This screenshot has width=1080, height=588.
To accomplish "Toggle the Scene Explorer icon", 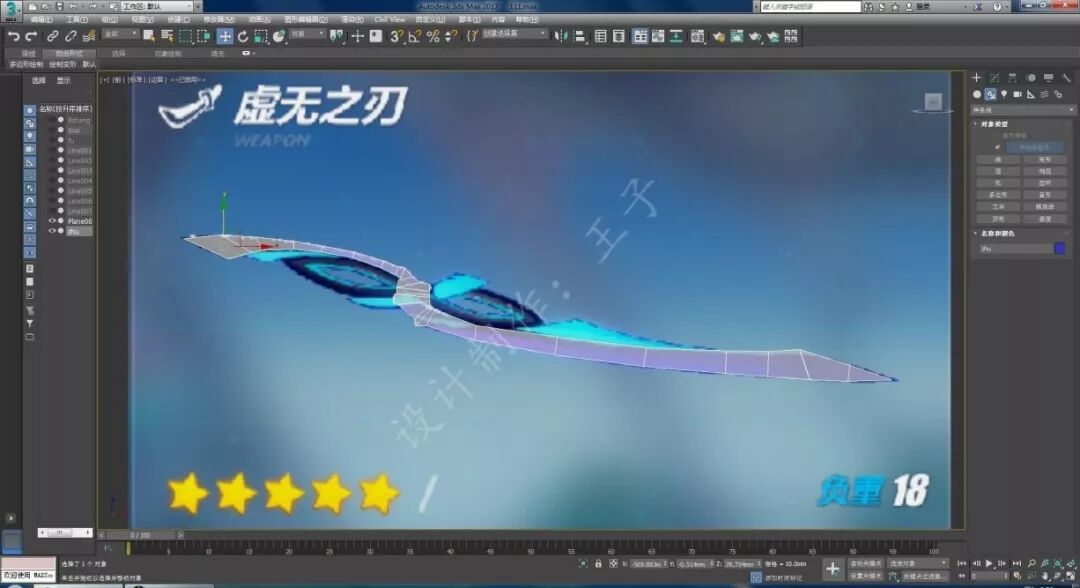I will point(601,36).
